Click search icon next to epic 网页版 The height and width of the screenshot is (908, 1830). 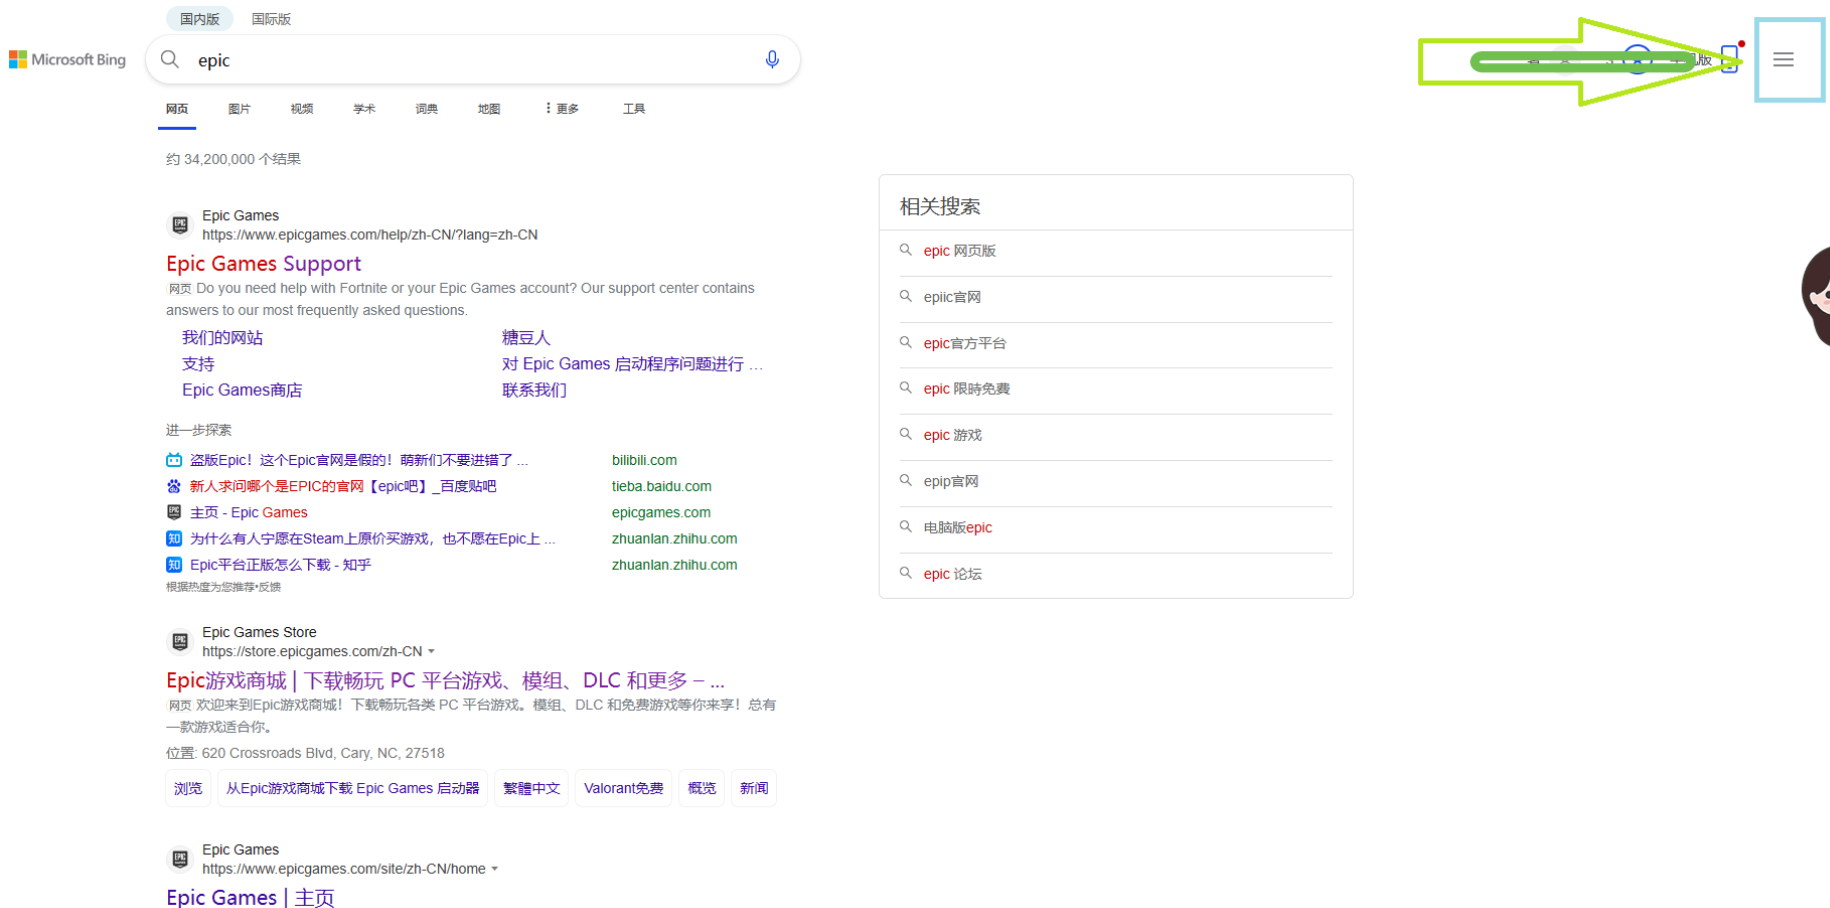(905, 250)
